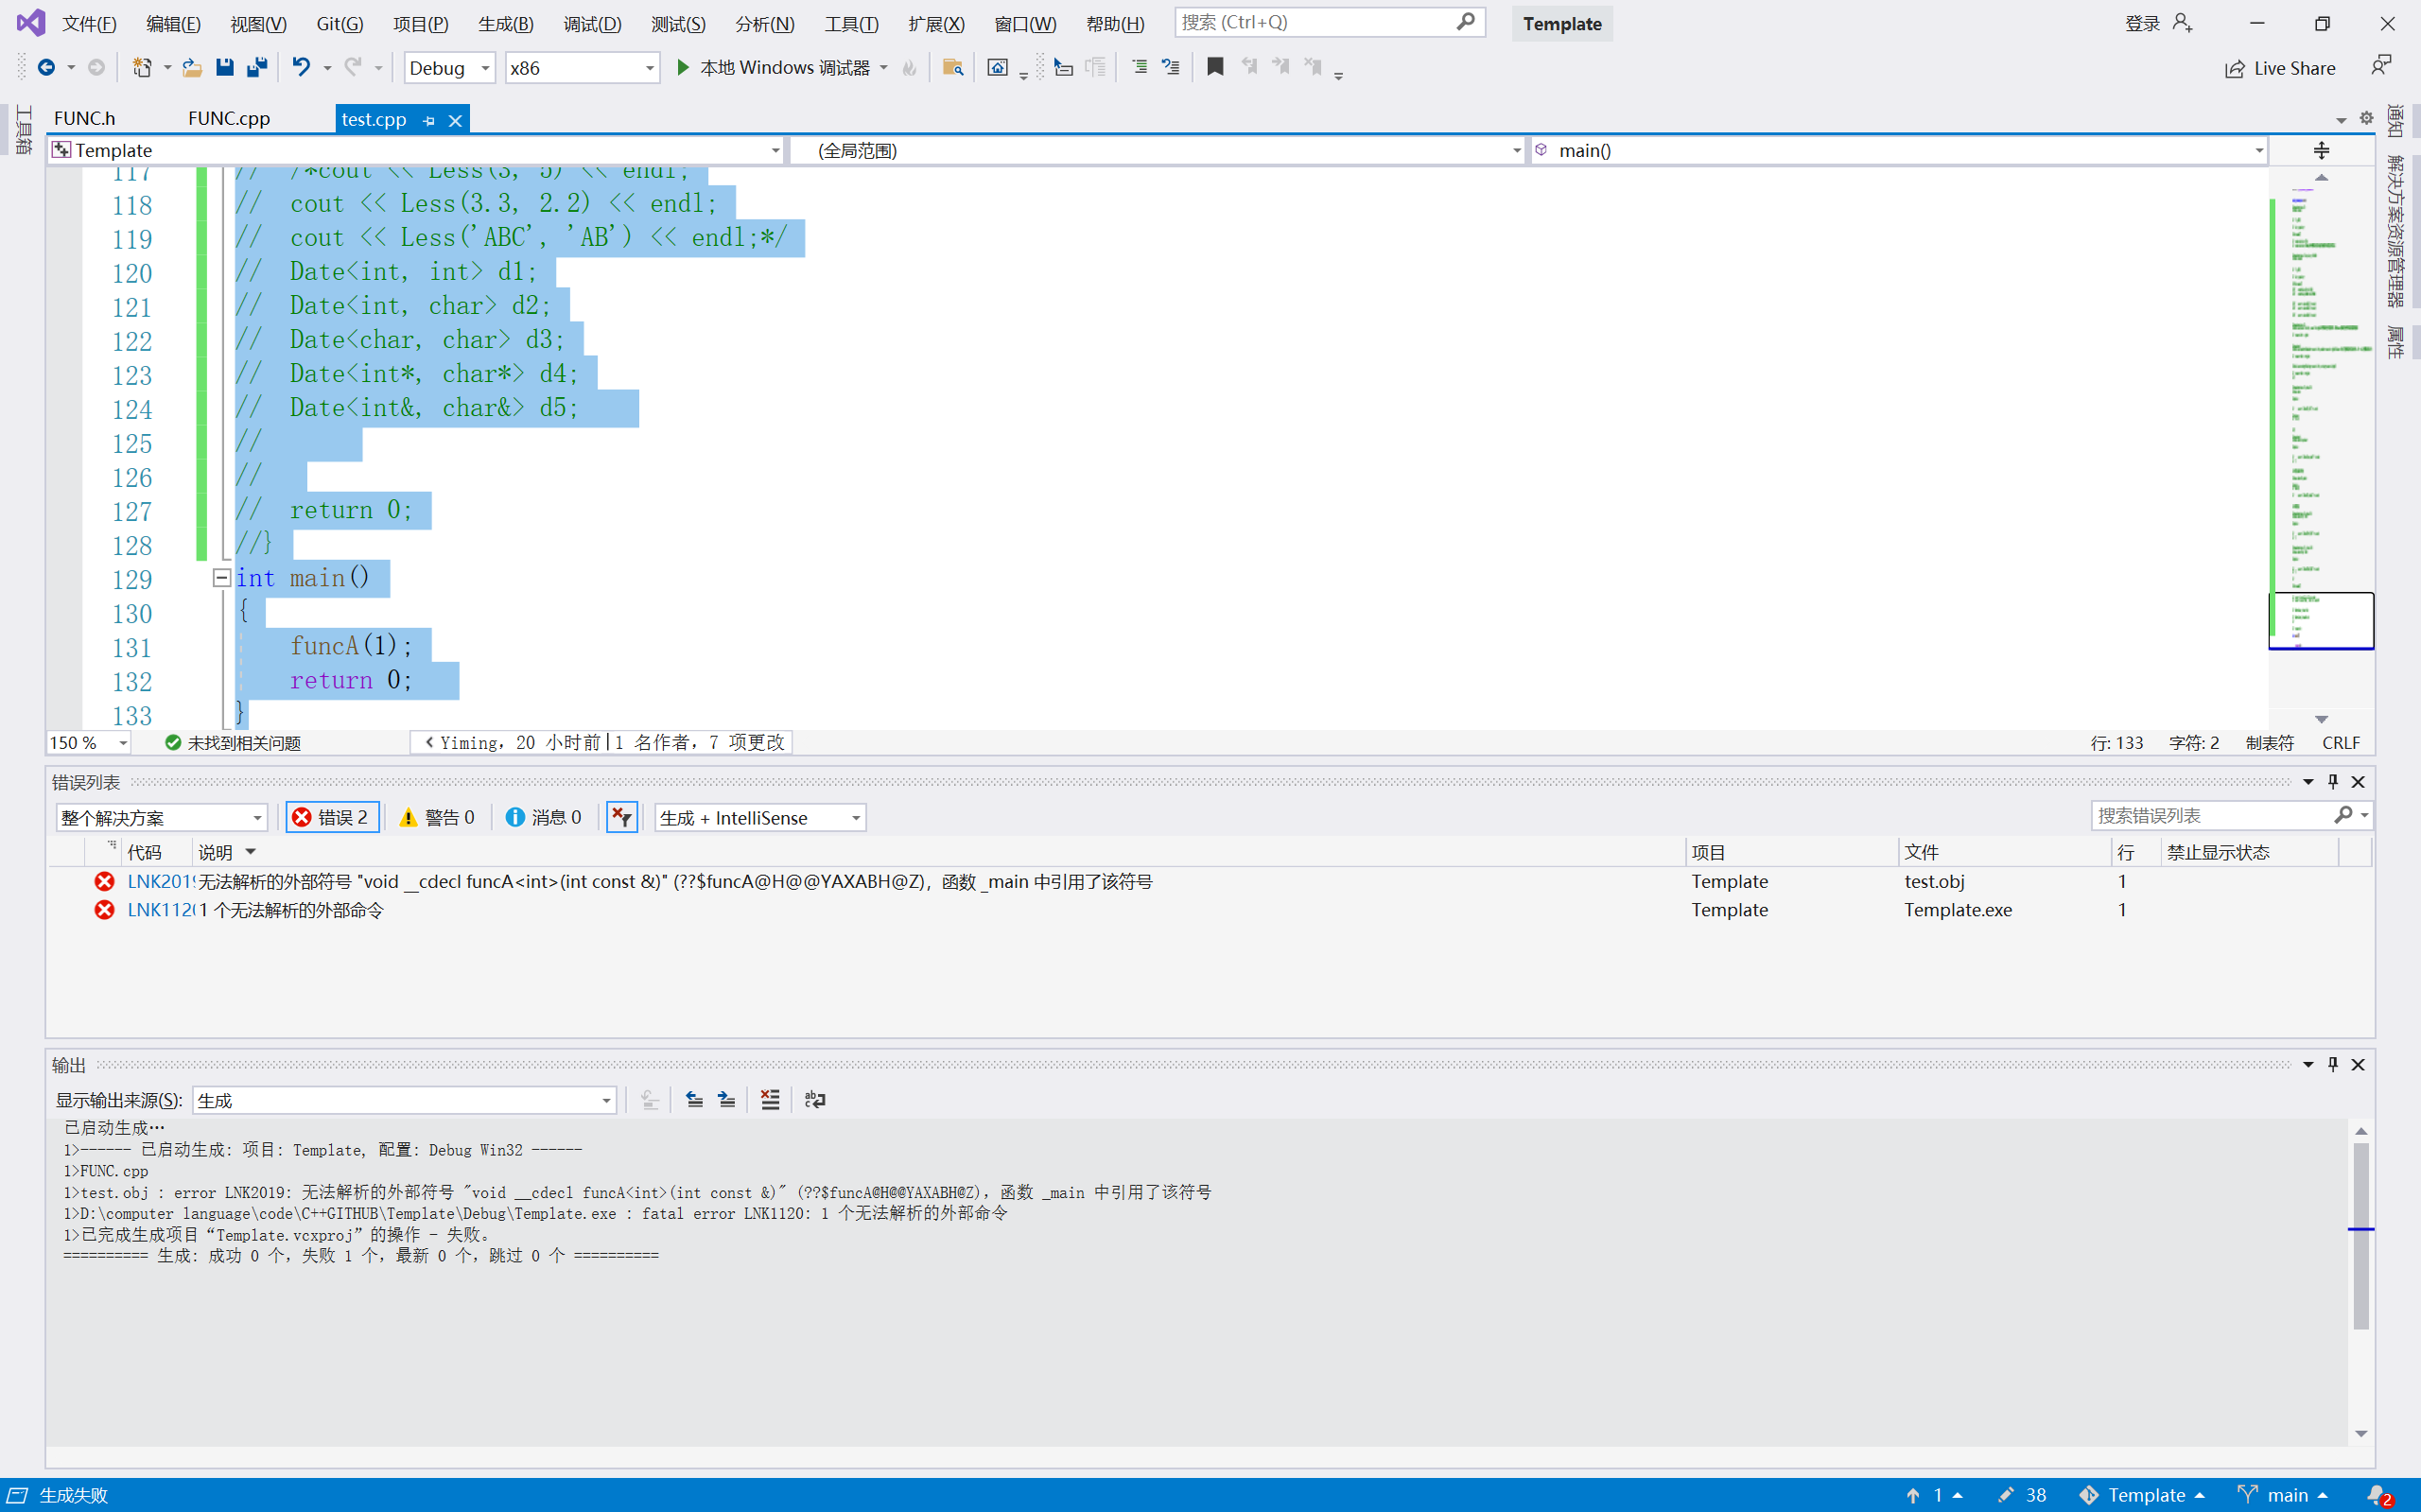The width and height of the screenshot is (2421, 1512).
Task: Click the bookmark icon in toolbar
Action: pyautogui.click(x=1215, y=68)
